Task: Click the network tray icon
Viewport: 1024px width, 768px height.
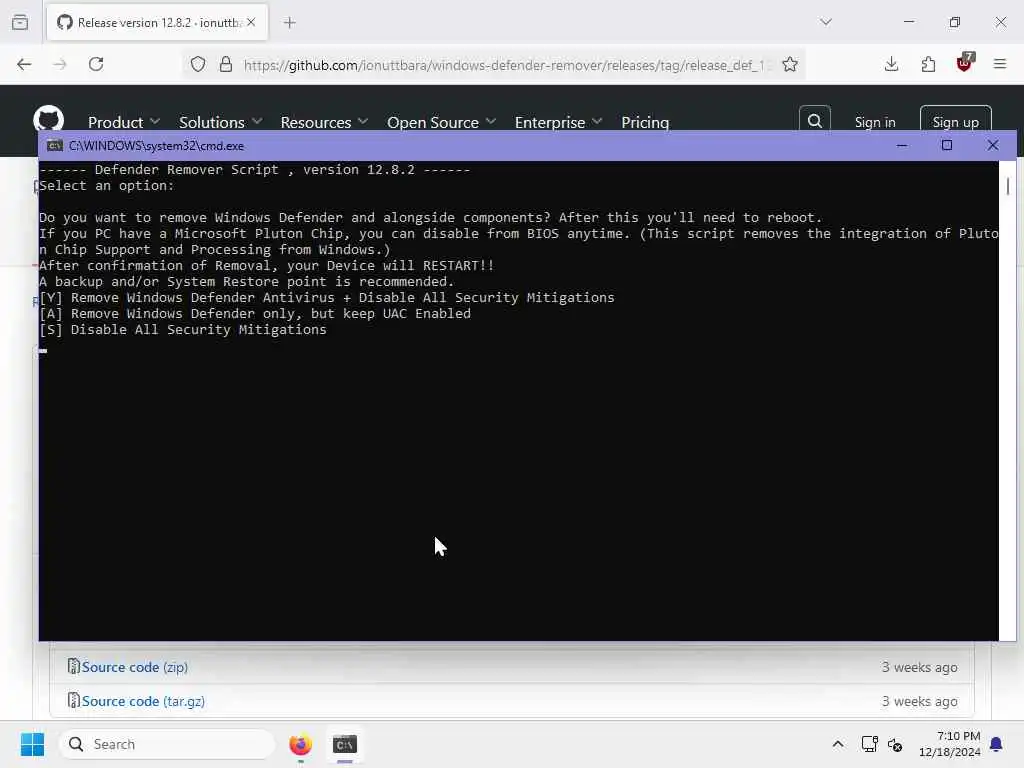Action: click(869, 744)
